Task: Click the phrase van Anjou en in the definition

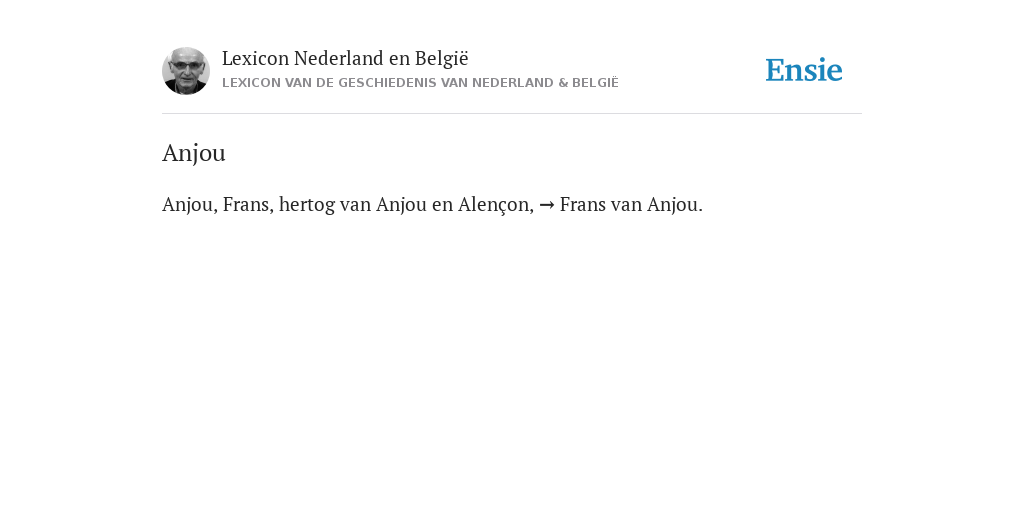Action: coord(396,205)
